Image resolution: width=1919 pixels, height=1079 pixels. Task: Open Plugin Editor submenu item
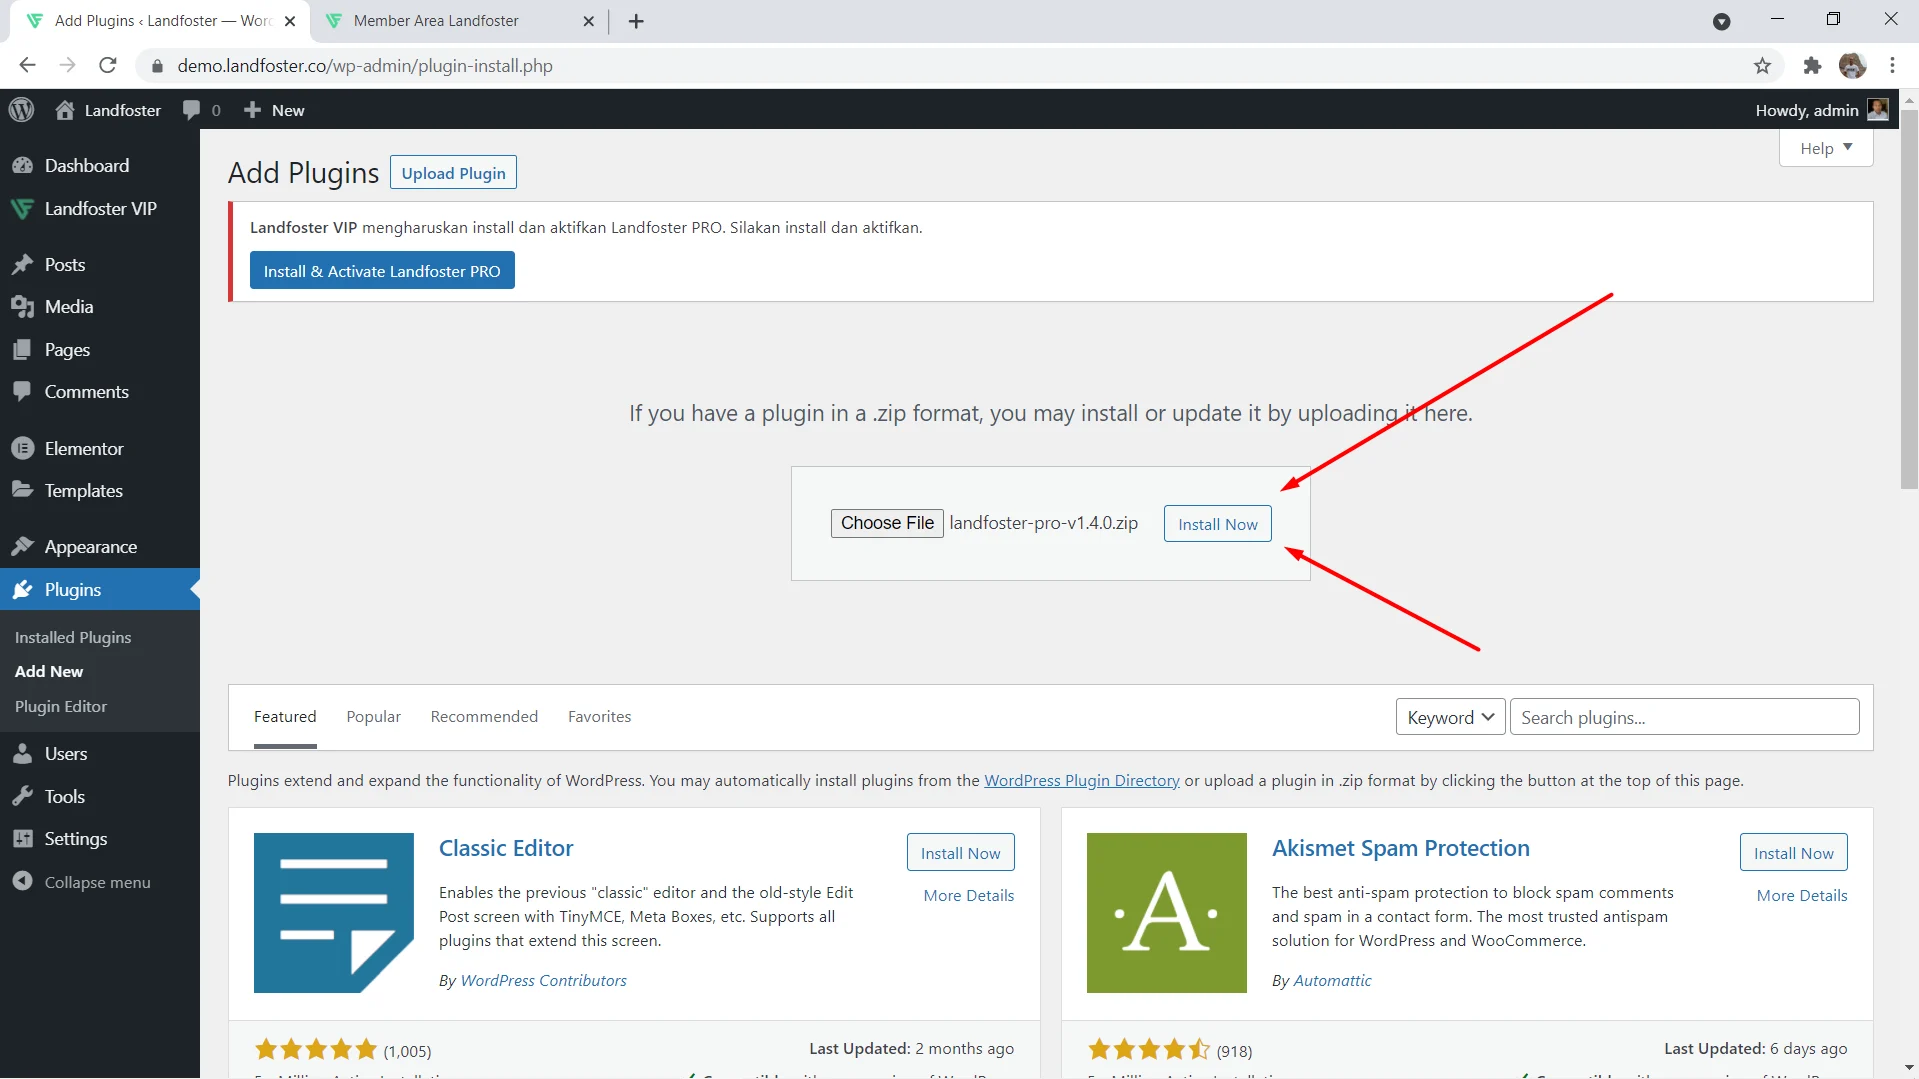pos(61,707)
